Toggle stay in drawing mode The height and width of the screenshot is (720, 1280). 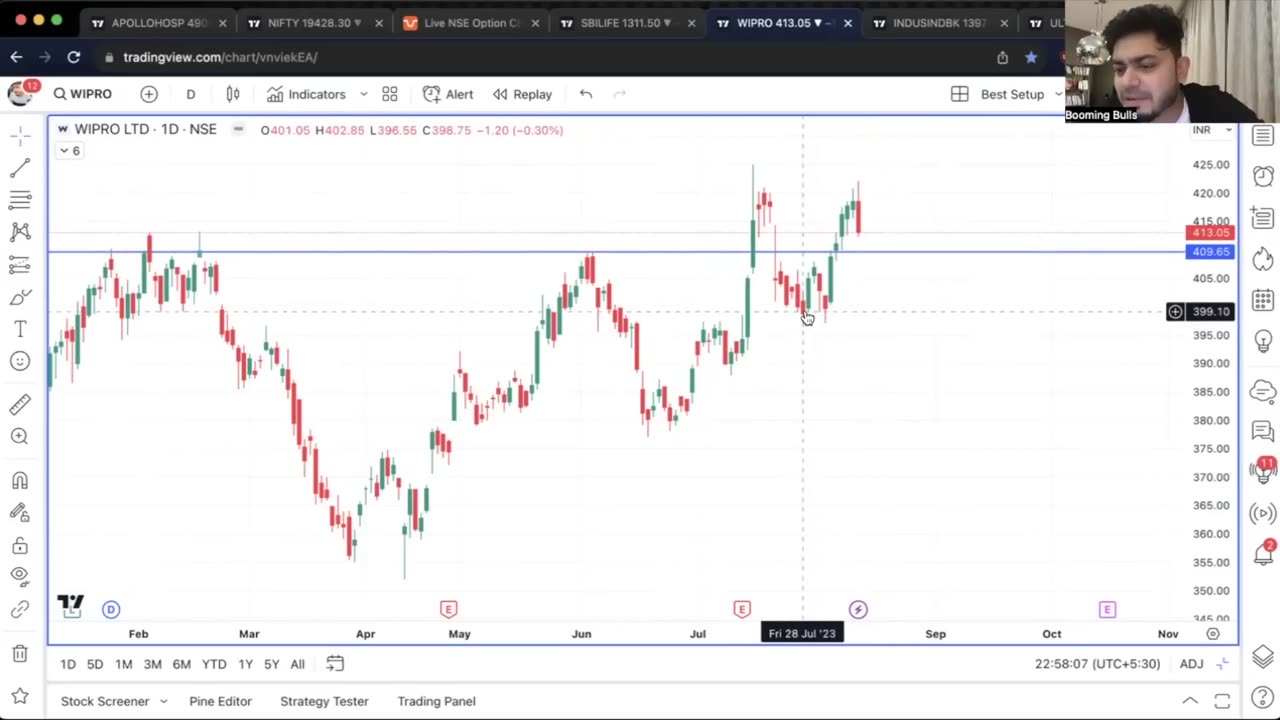20,513
